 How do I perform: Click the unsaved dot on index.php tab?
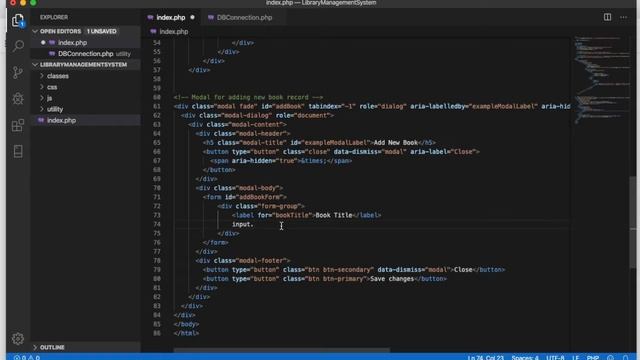[x=192, y=18]
